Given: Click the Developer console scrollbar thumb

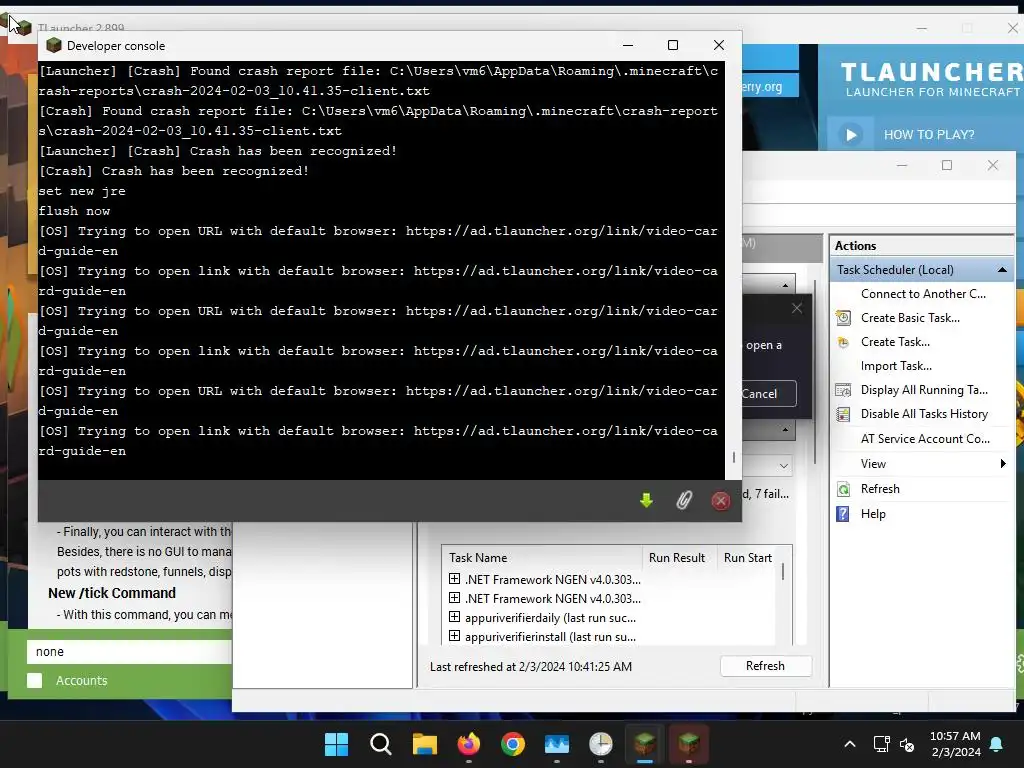Looking at the screenshot, I should (733, 457).
